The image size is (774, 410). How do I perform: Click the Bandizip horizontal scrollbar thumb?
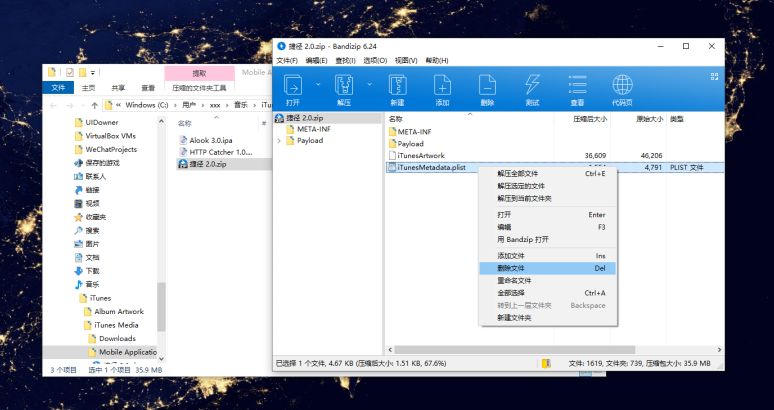pyautogui.click(x=514, y=349)
